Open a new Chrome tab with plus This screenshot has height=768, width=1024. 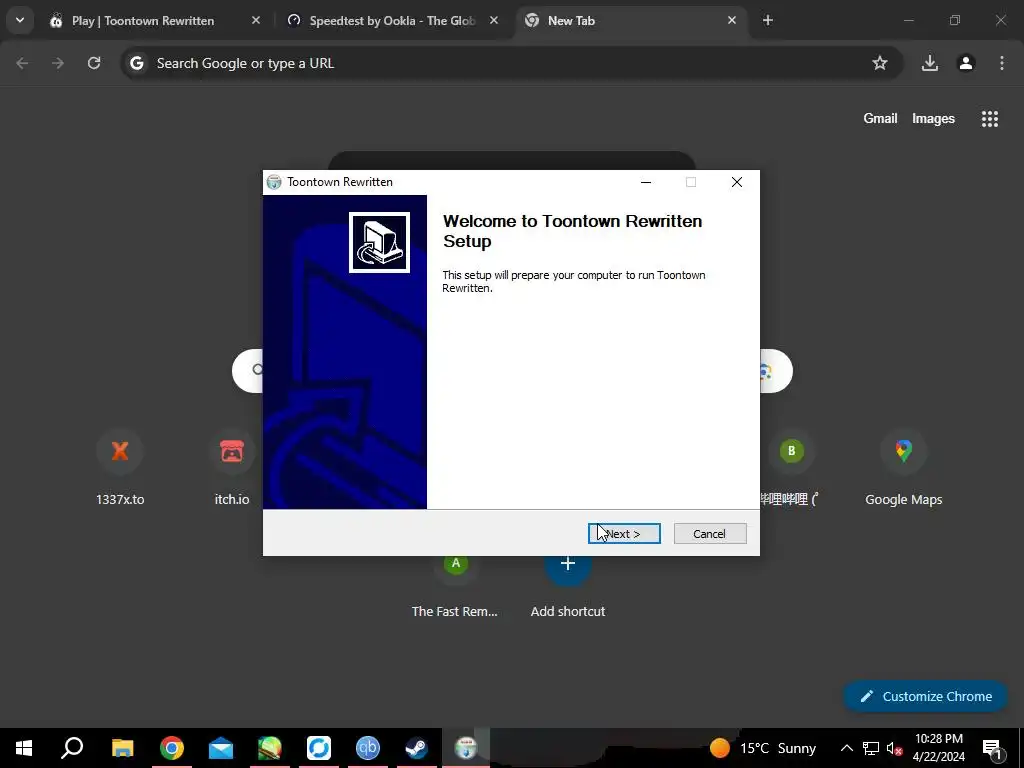pyautogui.click(x=768, y=20)
